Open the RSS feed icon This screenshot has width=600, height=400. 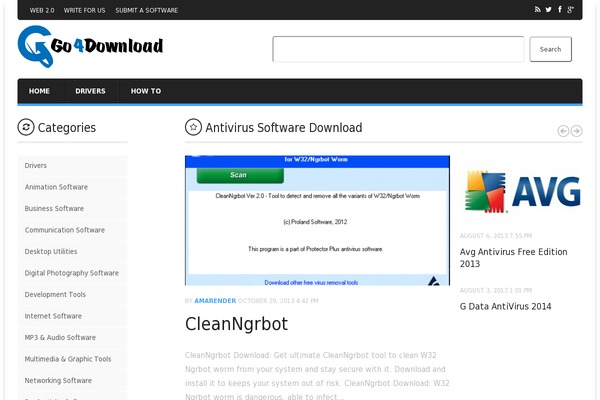538,10
